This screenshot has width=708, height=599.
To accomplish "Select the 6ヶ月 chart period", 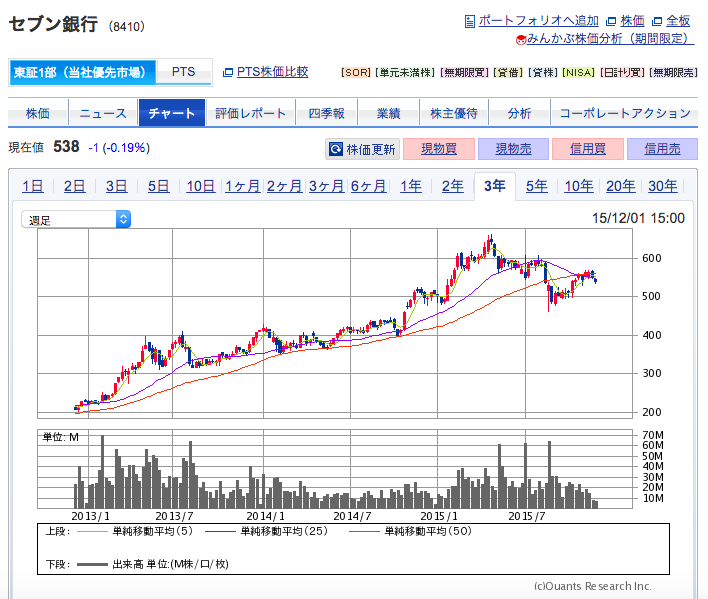I will tap(368, 186).
